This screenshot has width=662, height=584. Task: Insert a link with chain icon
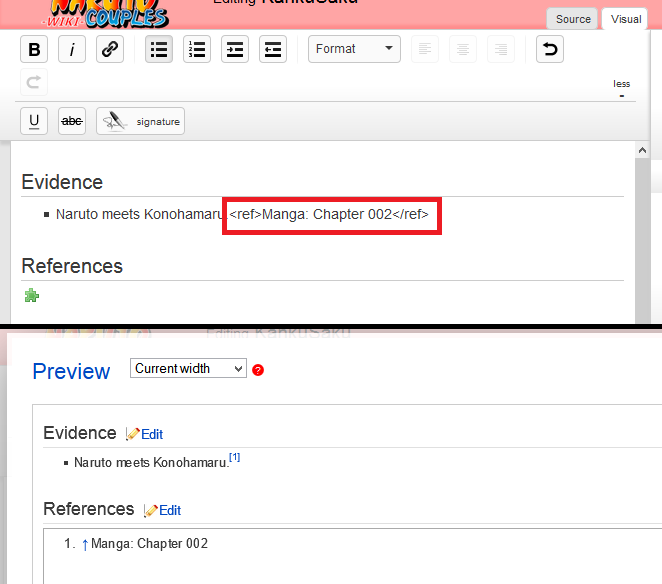pos(110,49)
